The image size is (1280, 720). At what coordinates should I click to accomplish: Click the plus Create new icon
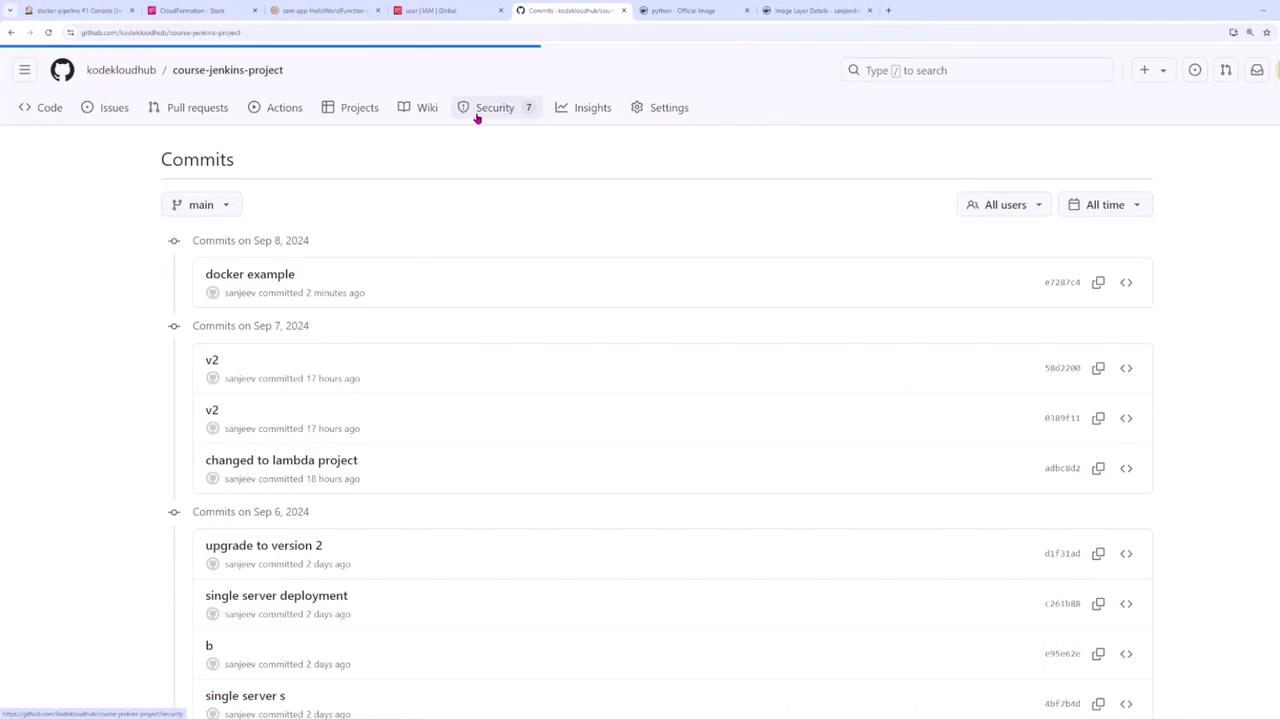coord(1145,70)
